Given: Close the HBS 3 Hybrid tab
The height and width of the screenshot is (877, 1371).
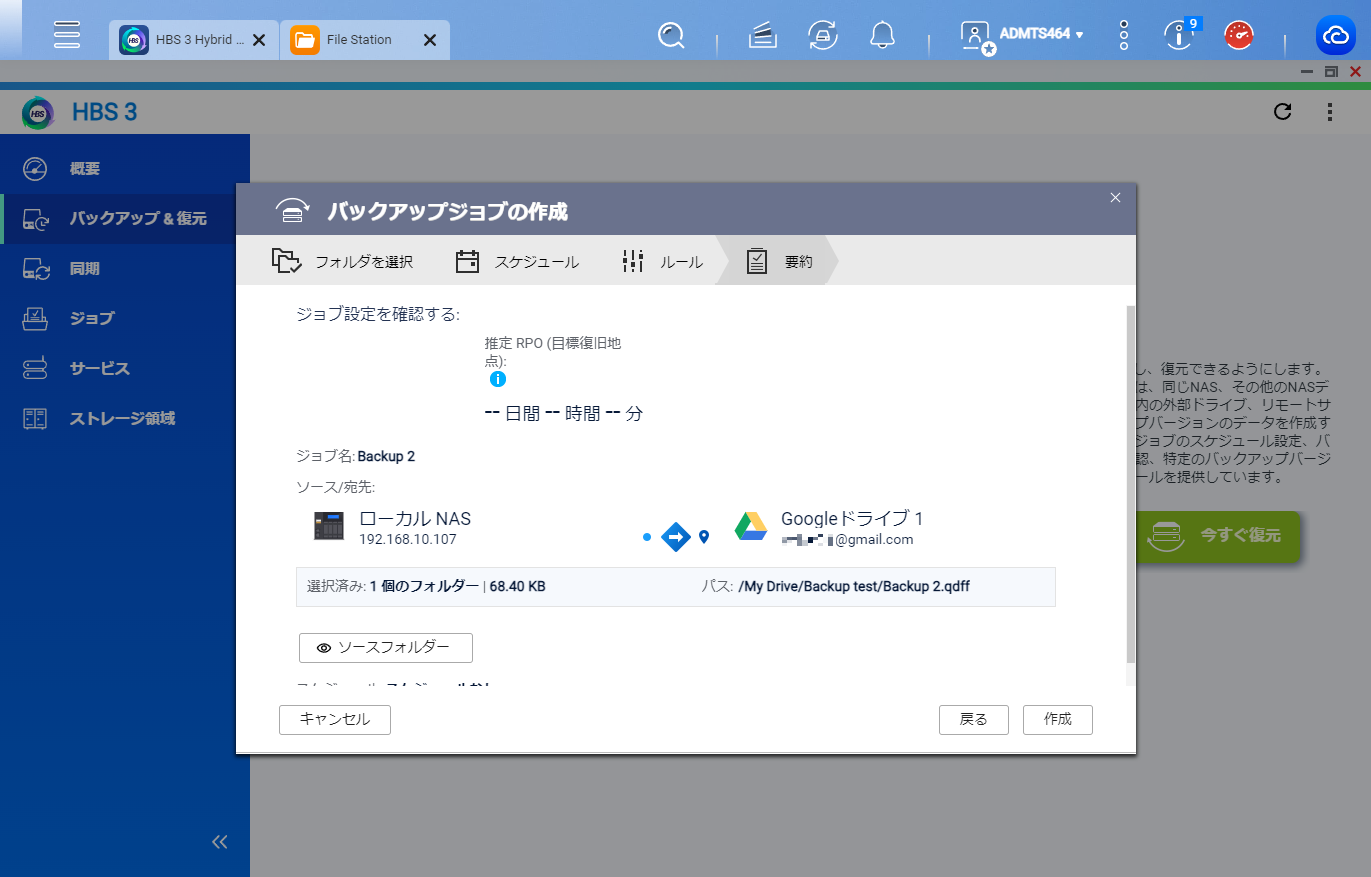Looking at the screenshot, I should 258,40.
